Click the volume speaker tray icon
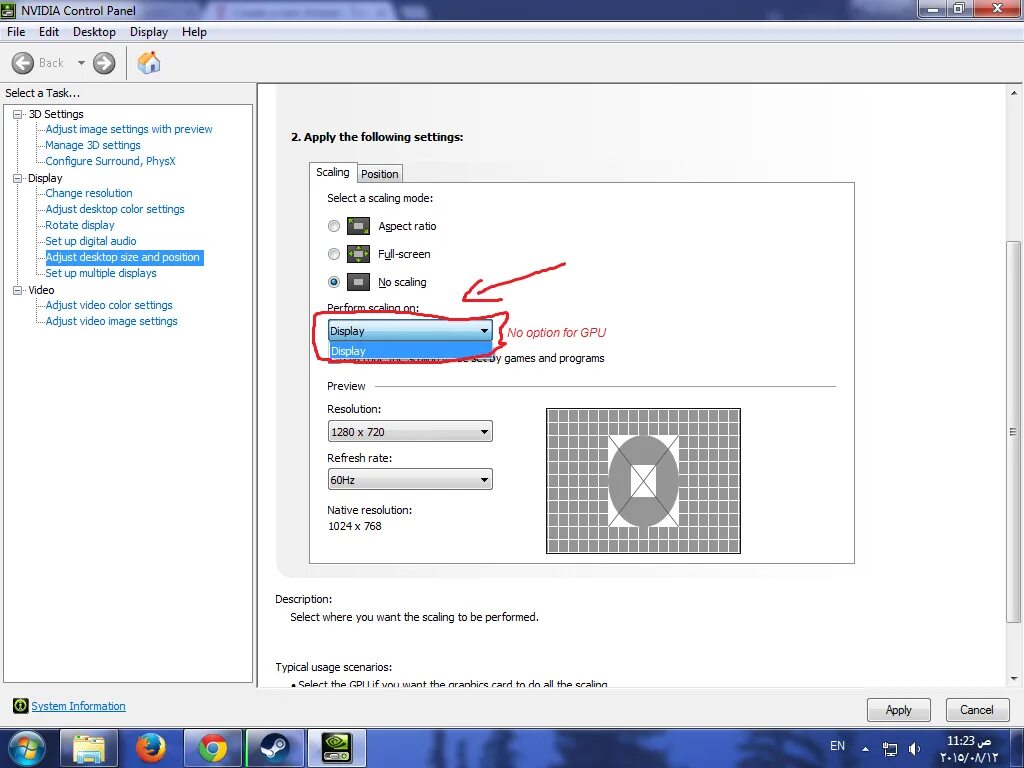The height and width of the screenshot is (768, 1024). (915, 749)
